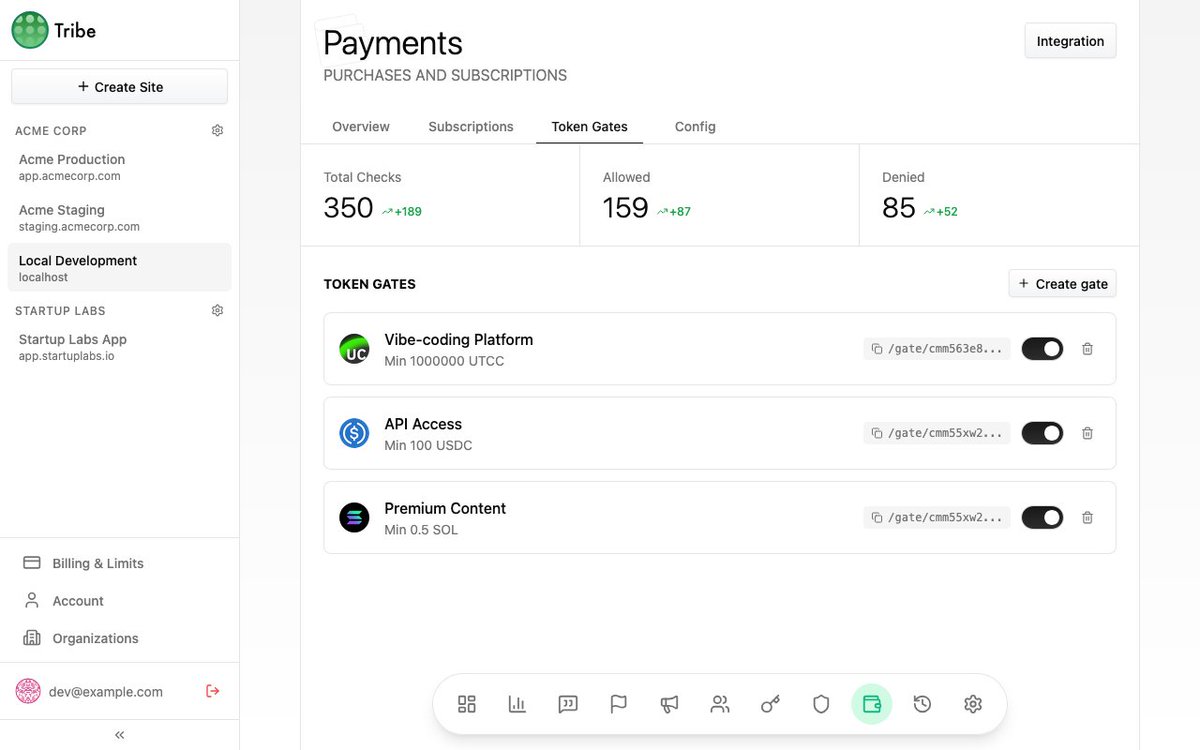Select the Acme Staging site
This screenshot has width=1200, height=750.
119,218
